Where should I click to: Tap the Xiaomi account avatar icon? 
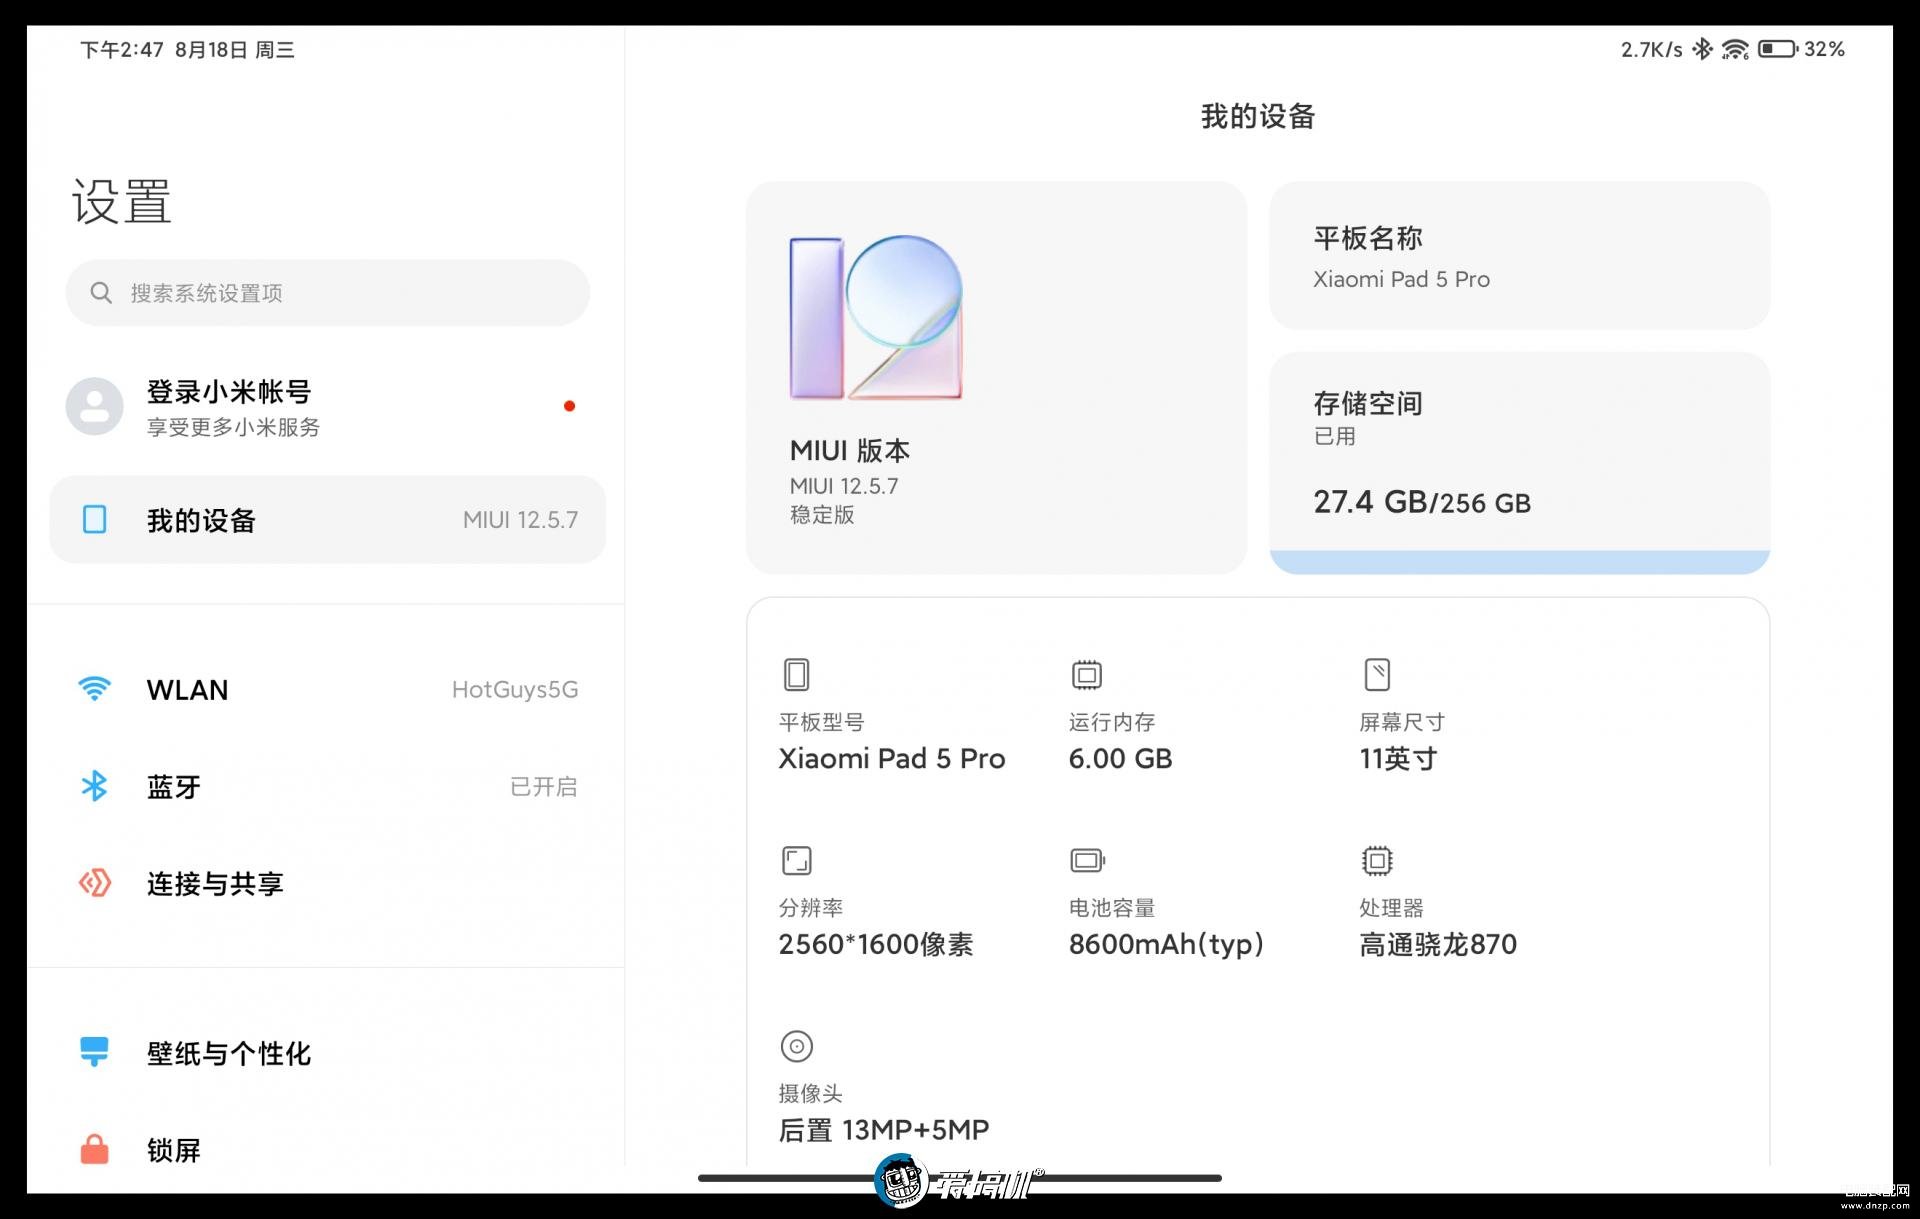coord(95,406)
